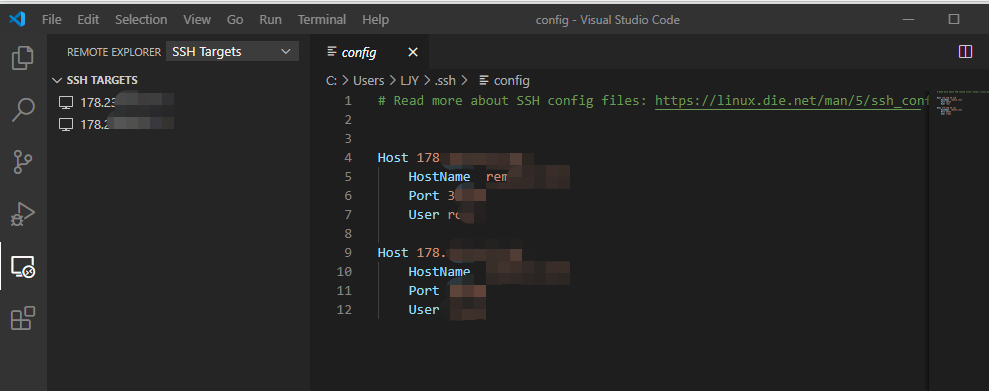Select the Remote Explorer activity bar icon
The image size is (989, 391).
tap(23, 267)
